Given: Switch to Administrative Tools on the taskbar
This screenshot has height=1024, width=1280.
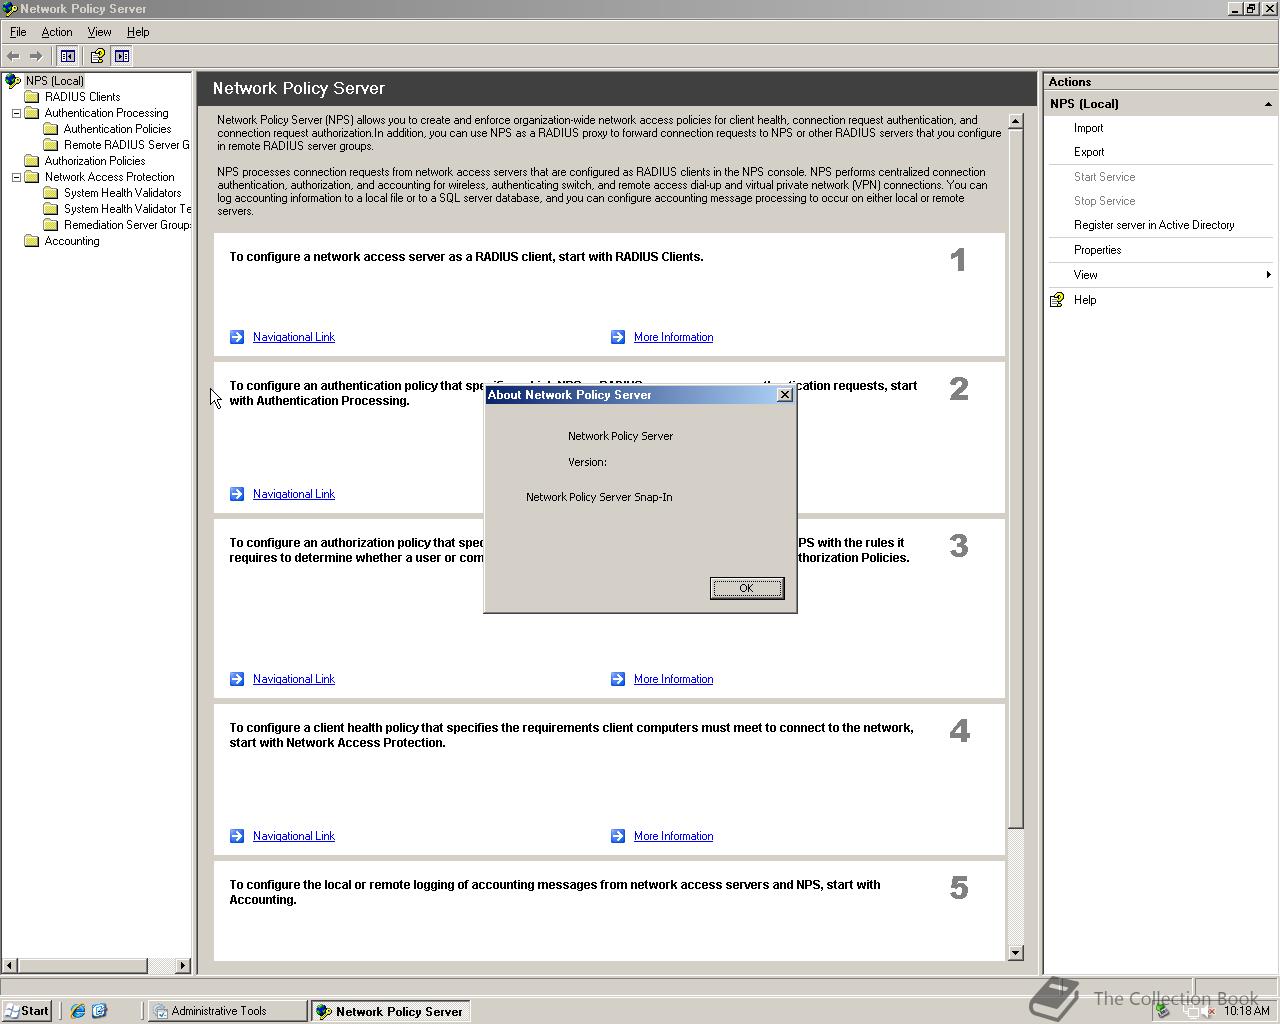Looking at the screenshot, I should [227, 1011].
